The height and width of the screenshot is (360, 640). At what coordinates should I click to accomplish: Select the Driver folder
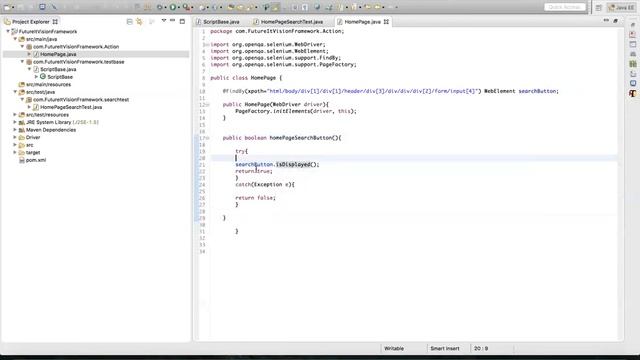pyautogui.click(x=33, y=137)
